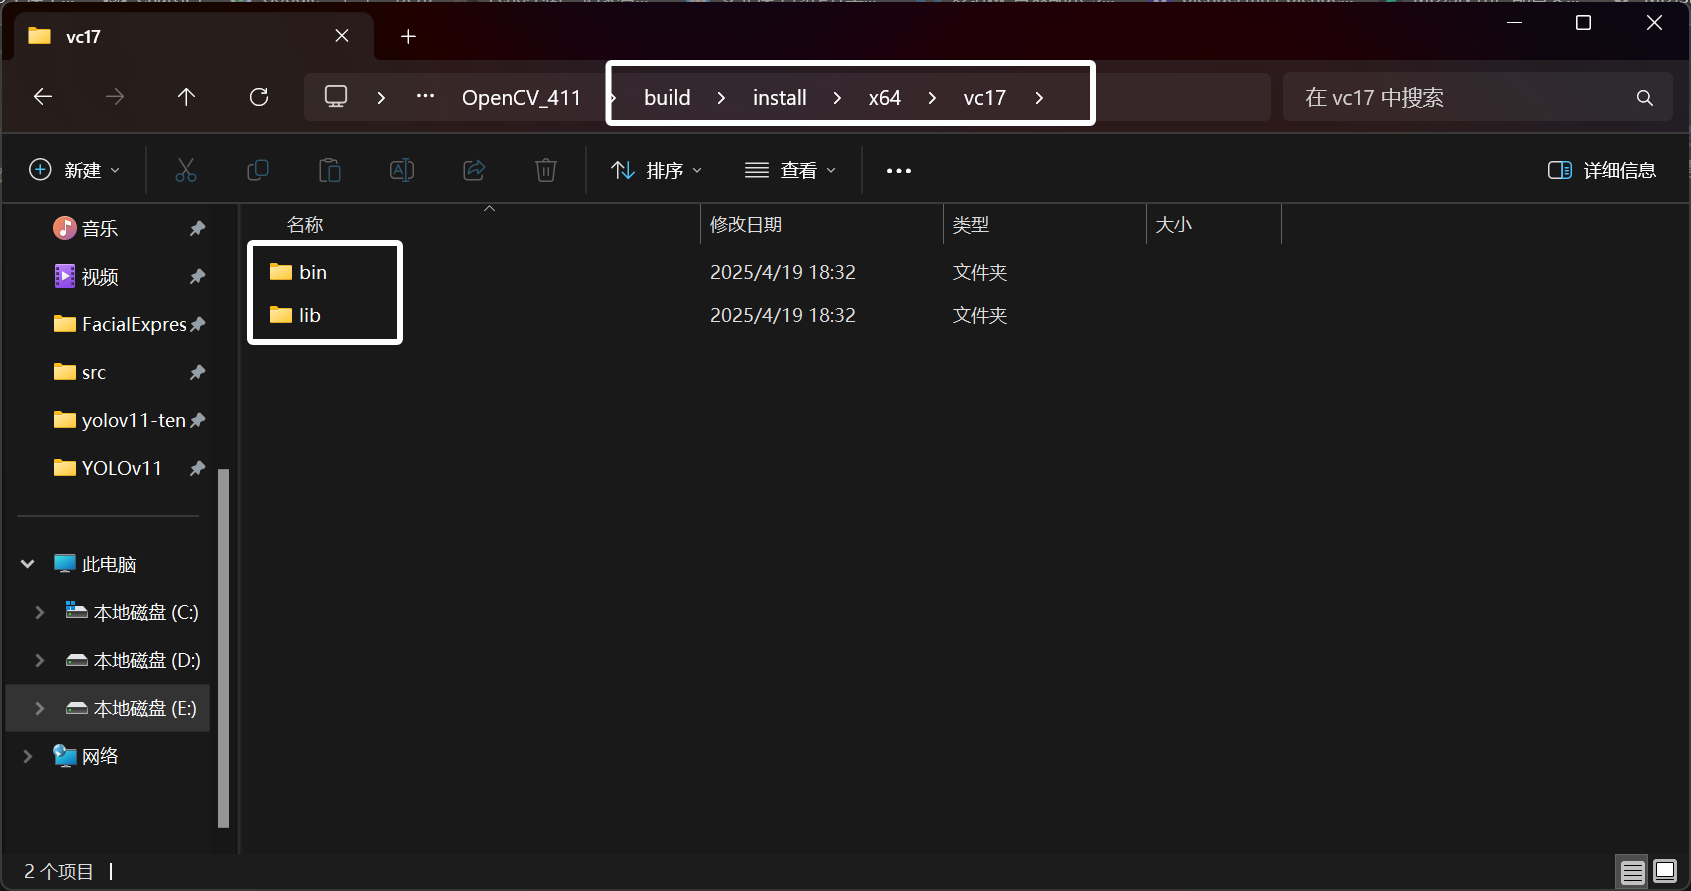Click bin modified date 2025/4/19 18:32

pyautogui.click(x=783, y=272)
